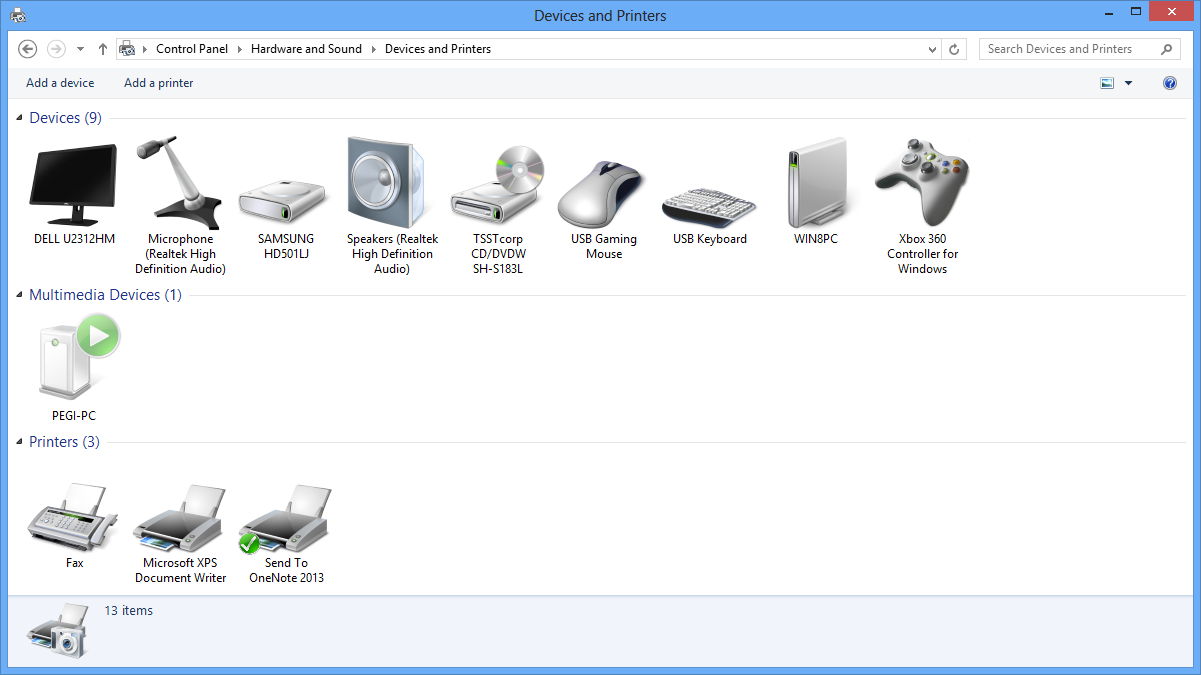Select the Microsoft XPS Document Writer icon

tap(180, 519)
